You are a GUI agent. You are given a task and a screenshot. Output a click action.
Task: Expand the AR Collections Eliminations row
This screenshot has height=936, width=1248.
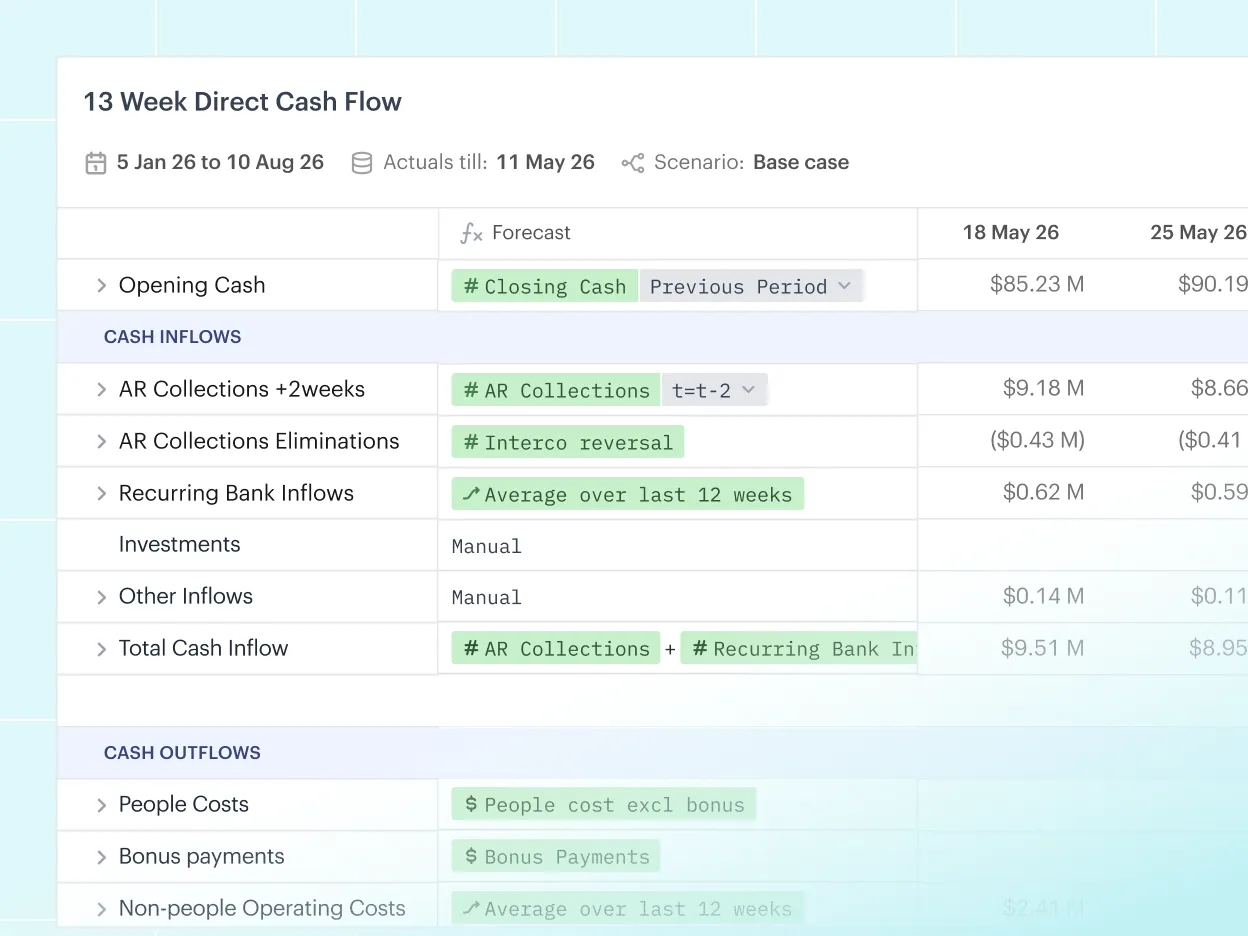[x=101, y=442]
